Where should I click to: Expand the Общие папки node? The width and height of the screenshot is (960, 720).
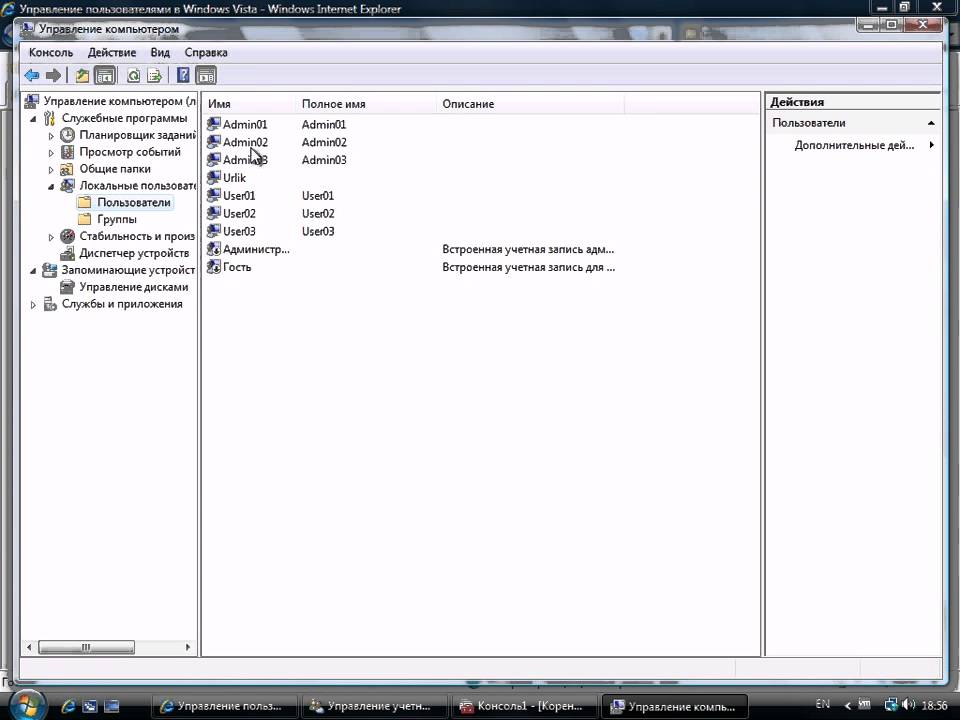click(x=51, y=170)
